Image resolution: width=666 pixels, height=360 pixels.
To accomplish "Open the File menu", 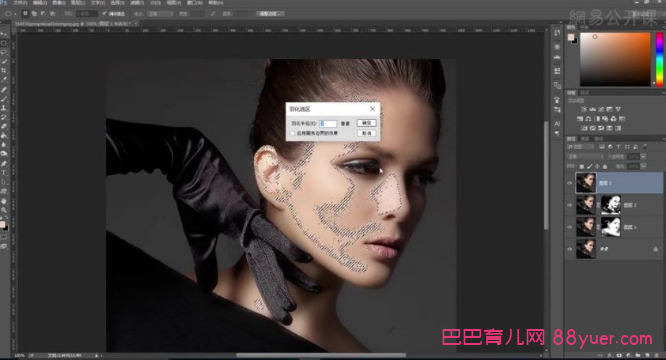I will click(x=21, y=3).
